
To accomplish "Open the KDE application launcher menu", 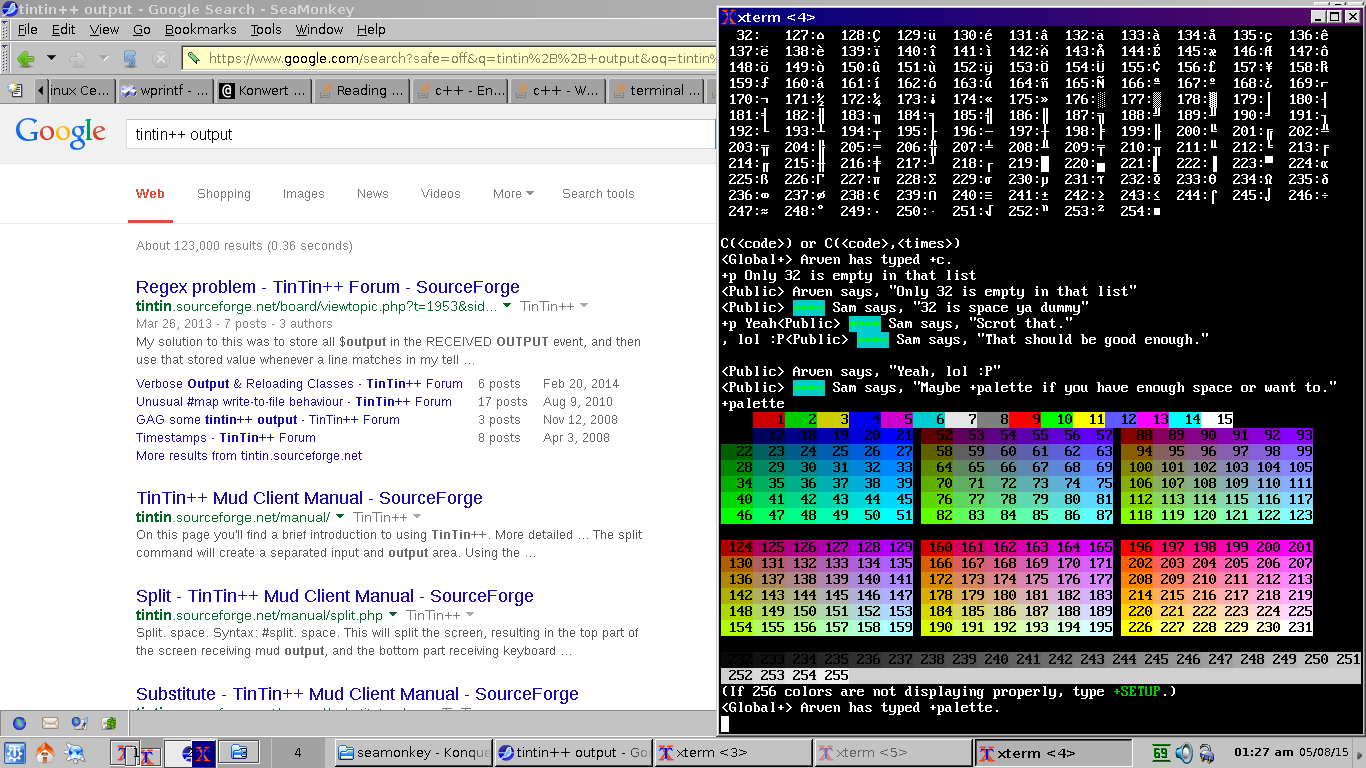I will tap(15, 753).
